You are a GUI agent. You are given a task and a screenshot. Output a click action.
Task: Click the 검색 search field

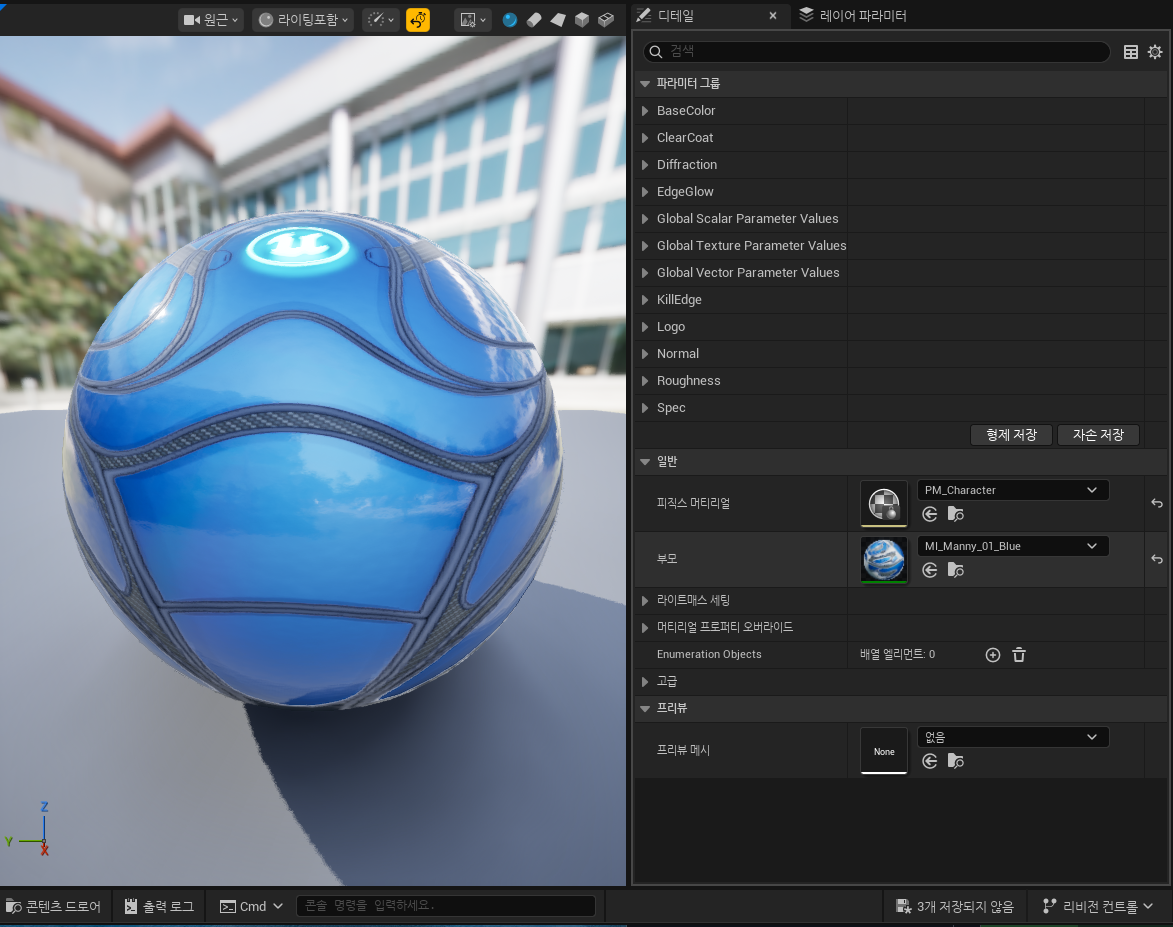click(x=876, y=51)
